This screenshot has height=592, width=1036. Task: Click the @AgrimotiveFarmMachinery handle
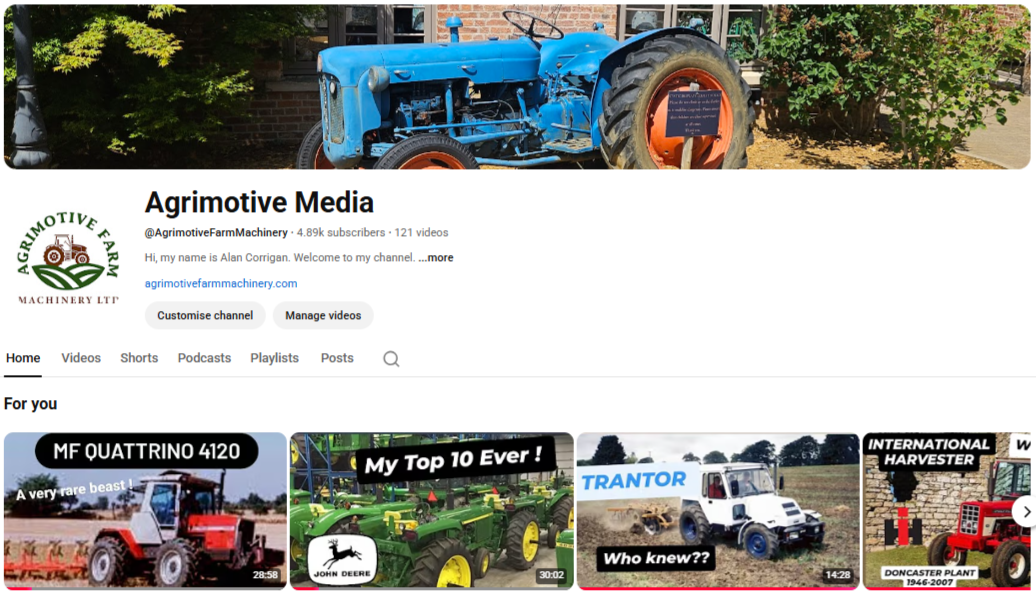pos(216,233)
